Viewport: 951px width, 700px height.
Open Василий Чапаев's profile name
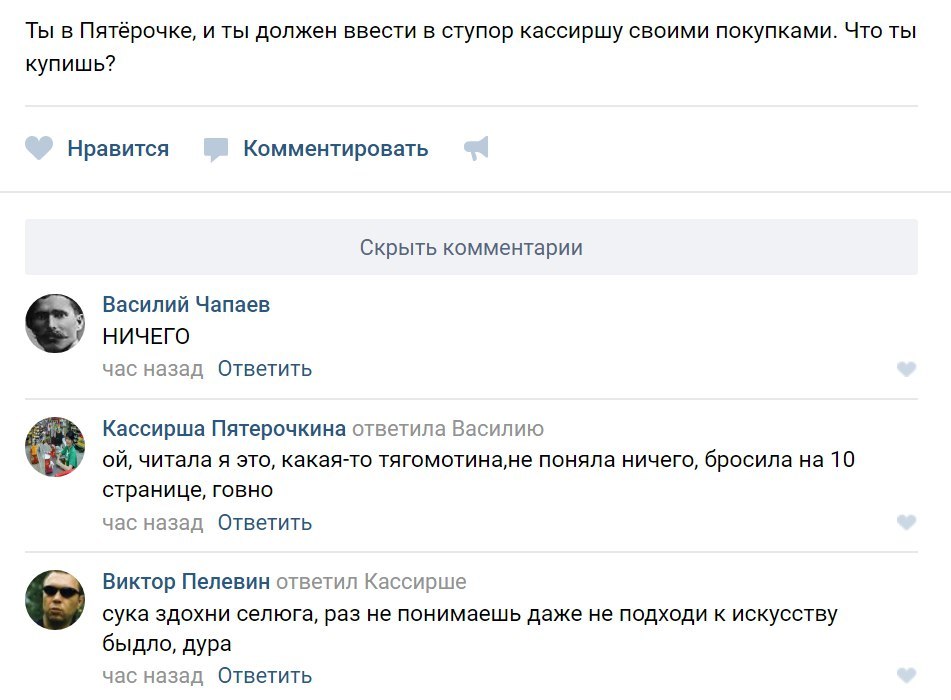(x=186, y=305)
